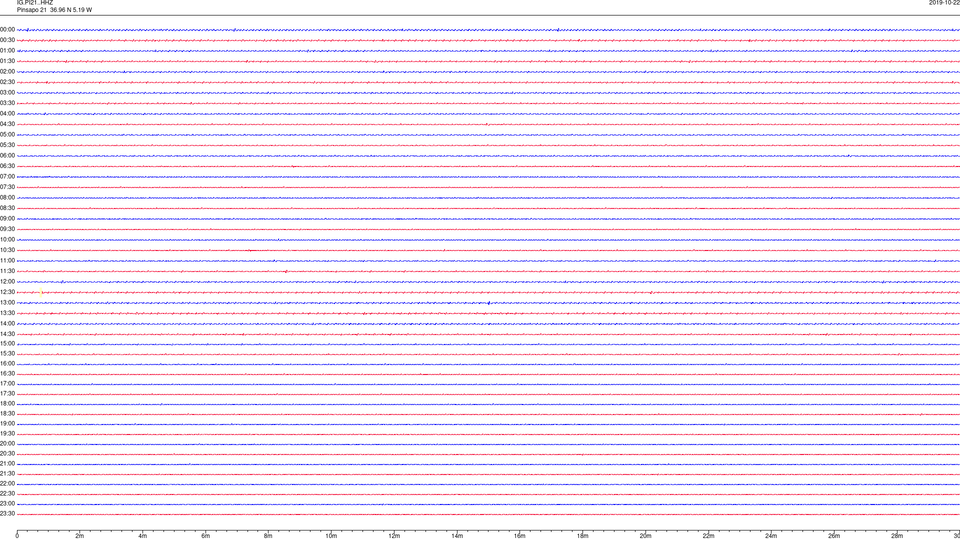This screenshot has height=540, width=960.
Task: Select the 02:00 trace time label
Action: [x=7, y=72]
